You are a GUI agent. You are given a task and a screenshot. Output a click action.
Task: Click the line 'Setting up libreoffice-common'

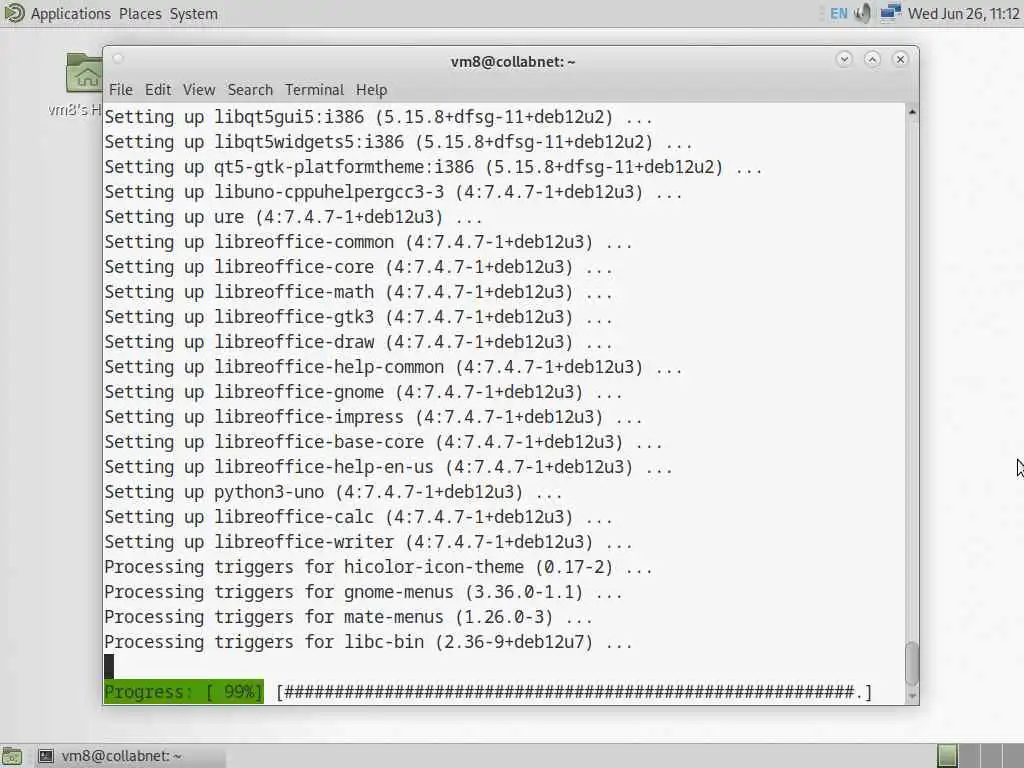(x=368, y=242)
